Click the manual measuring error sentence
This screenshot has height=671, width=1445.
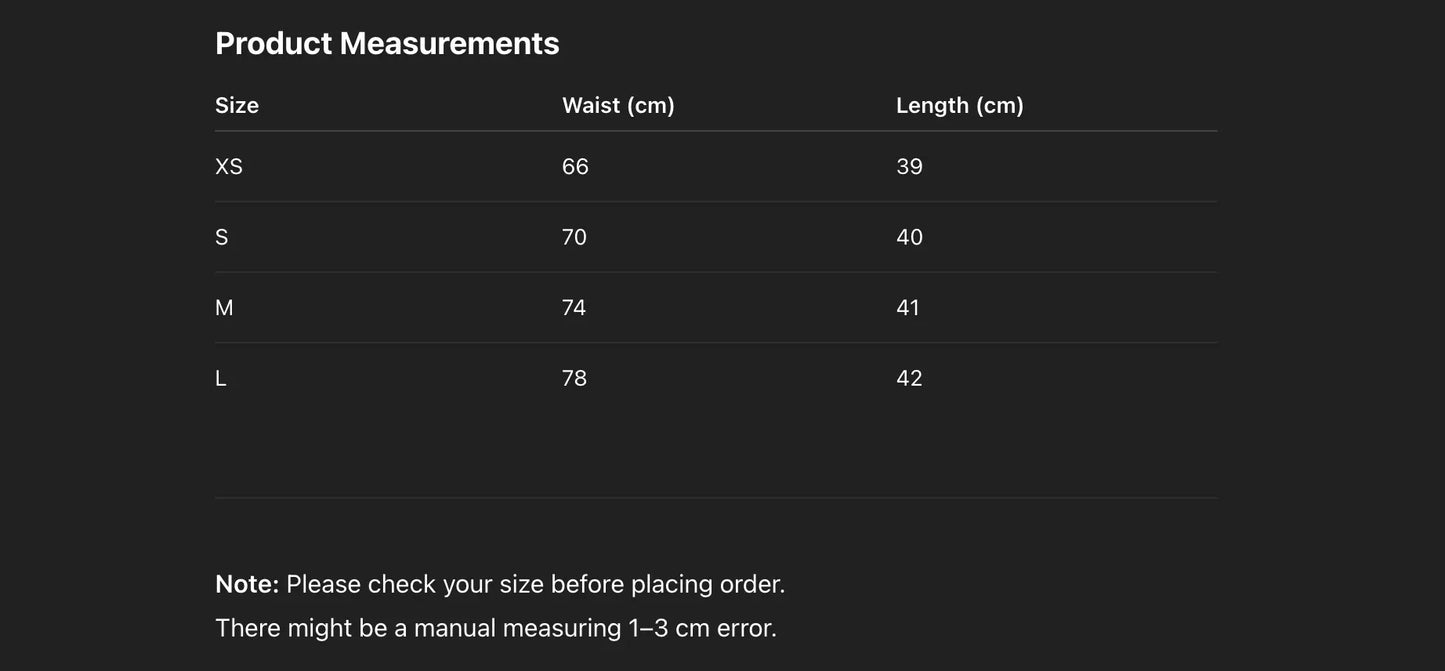(495, 628)
